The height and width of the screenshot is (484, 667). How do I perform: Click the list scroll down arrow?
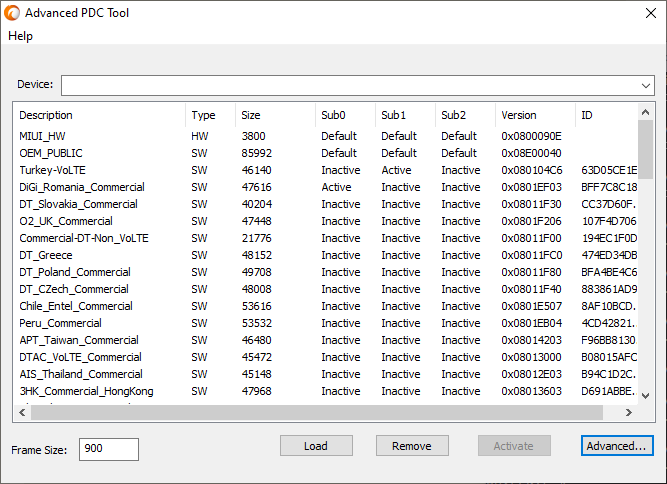tap(645, 396)
